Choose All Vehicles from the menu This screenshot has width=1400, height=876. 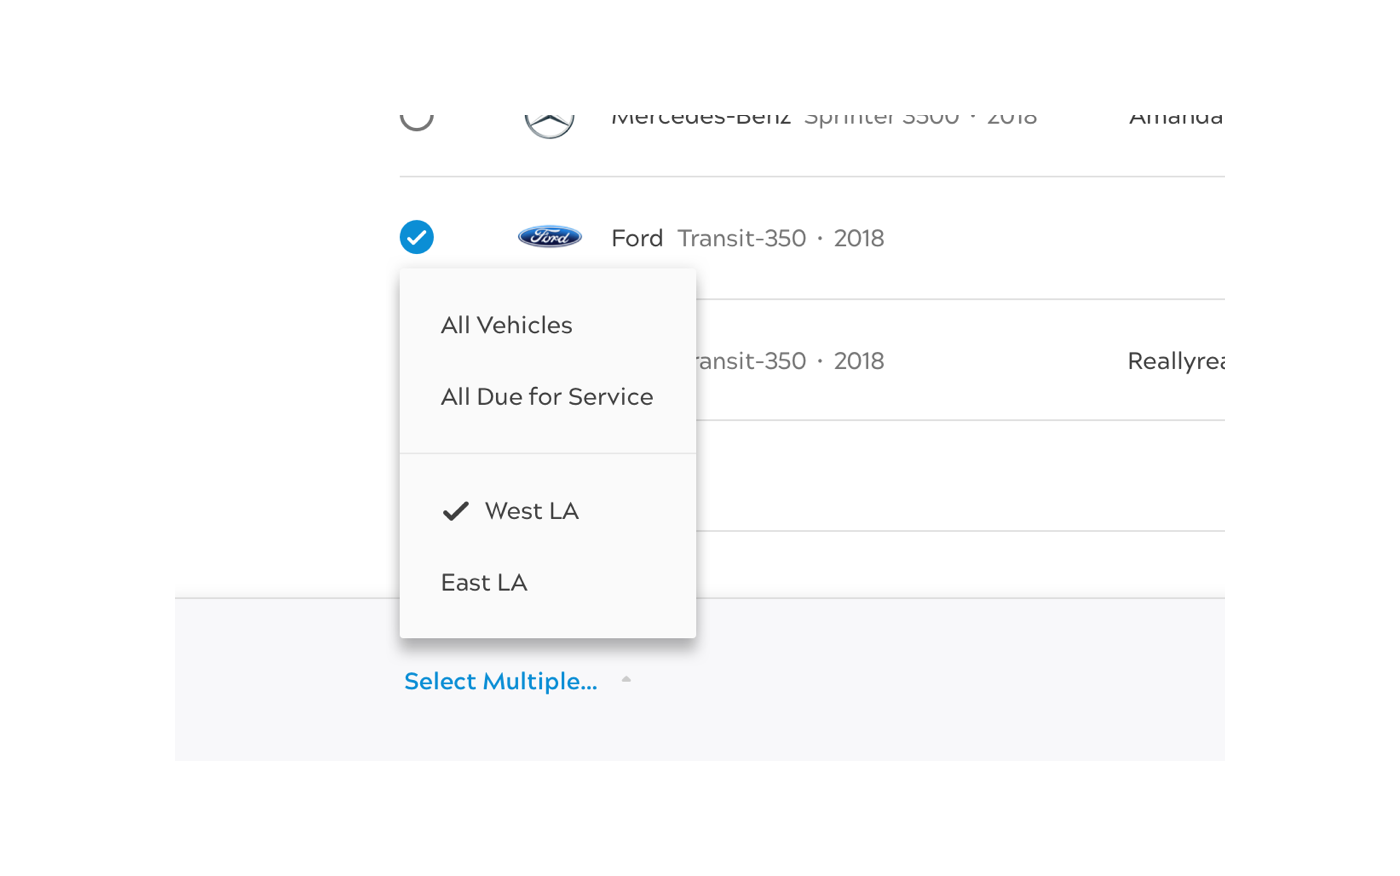507,325
